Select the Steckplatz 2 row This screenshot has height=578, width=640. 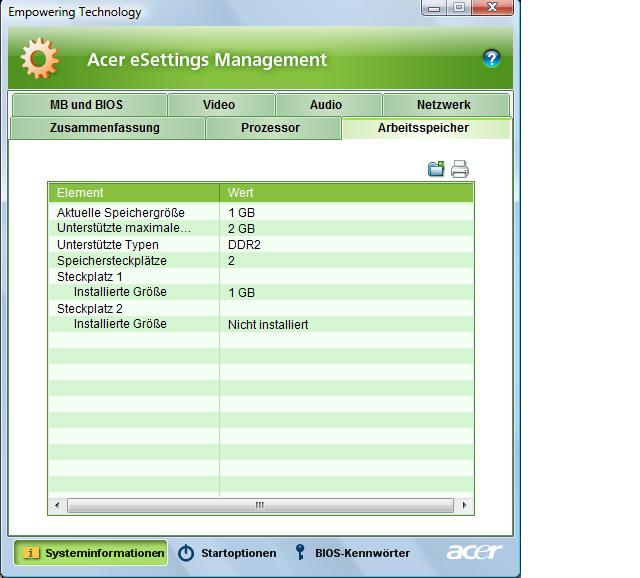coord(261,308)
